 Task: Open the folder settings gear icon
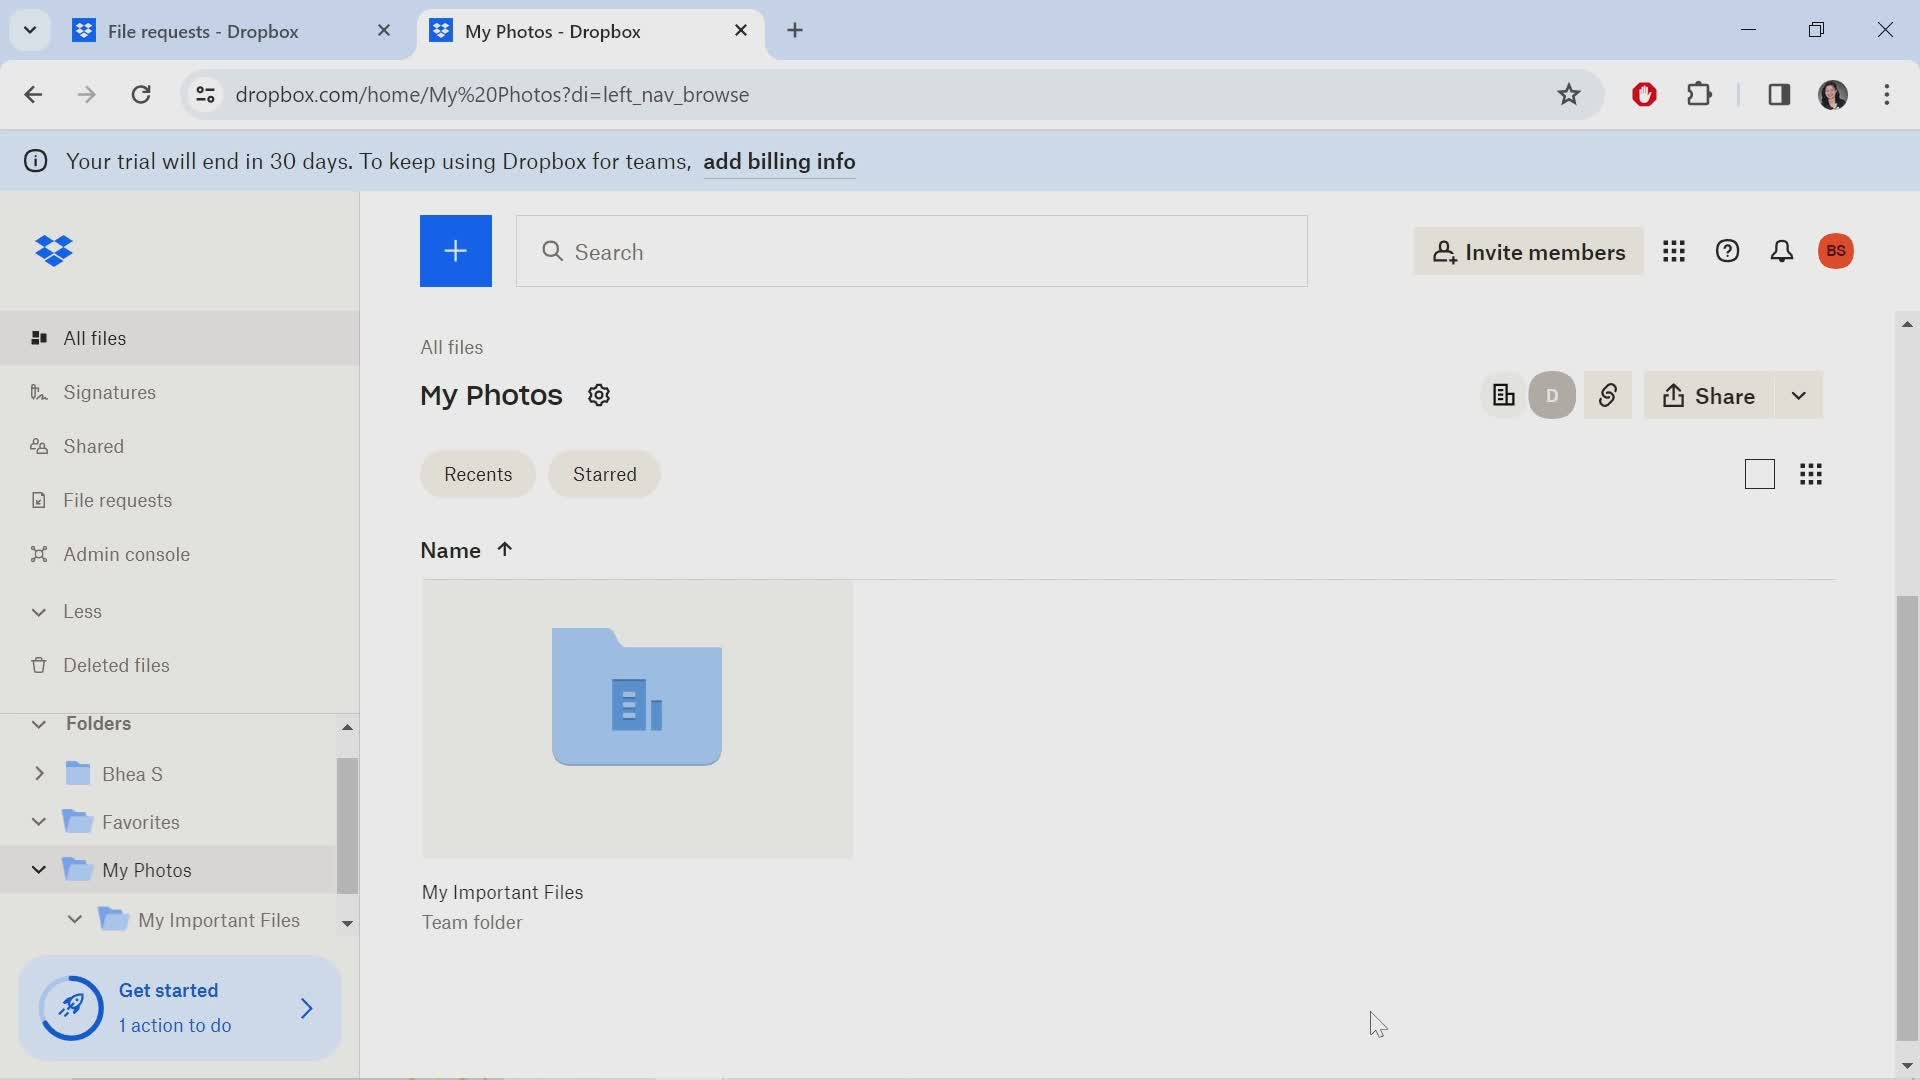[x=597, y=396]
